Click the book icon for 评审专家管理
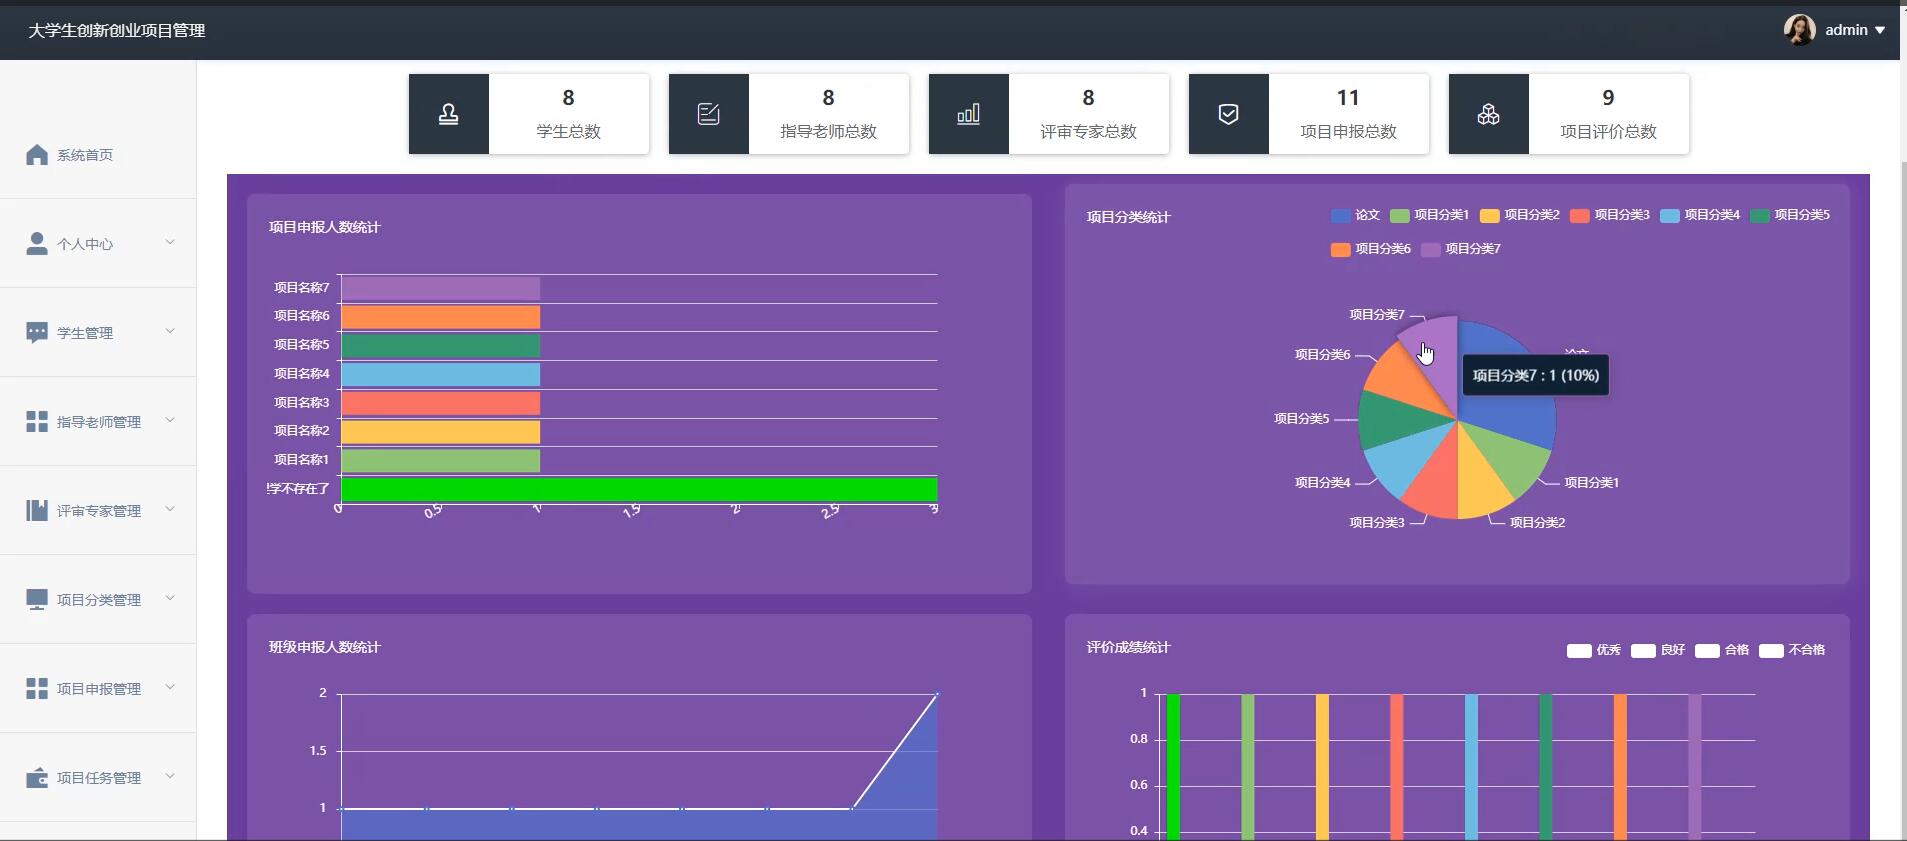Screen dimensions: 1907x841 pos(37,511)
